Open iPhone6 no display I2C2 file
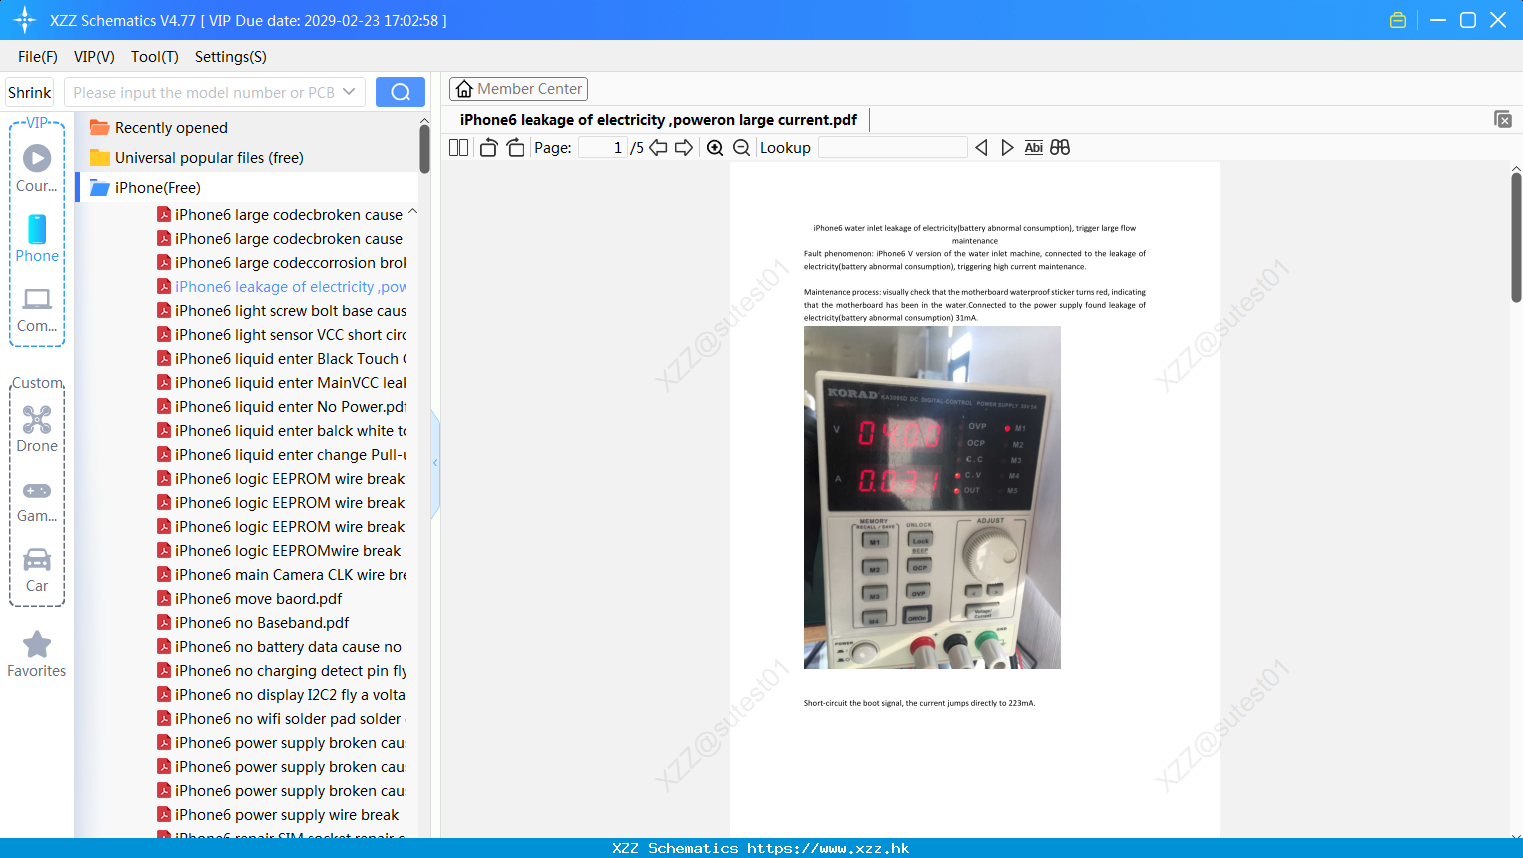 (x=282, y=695)
